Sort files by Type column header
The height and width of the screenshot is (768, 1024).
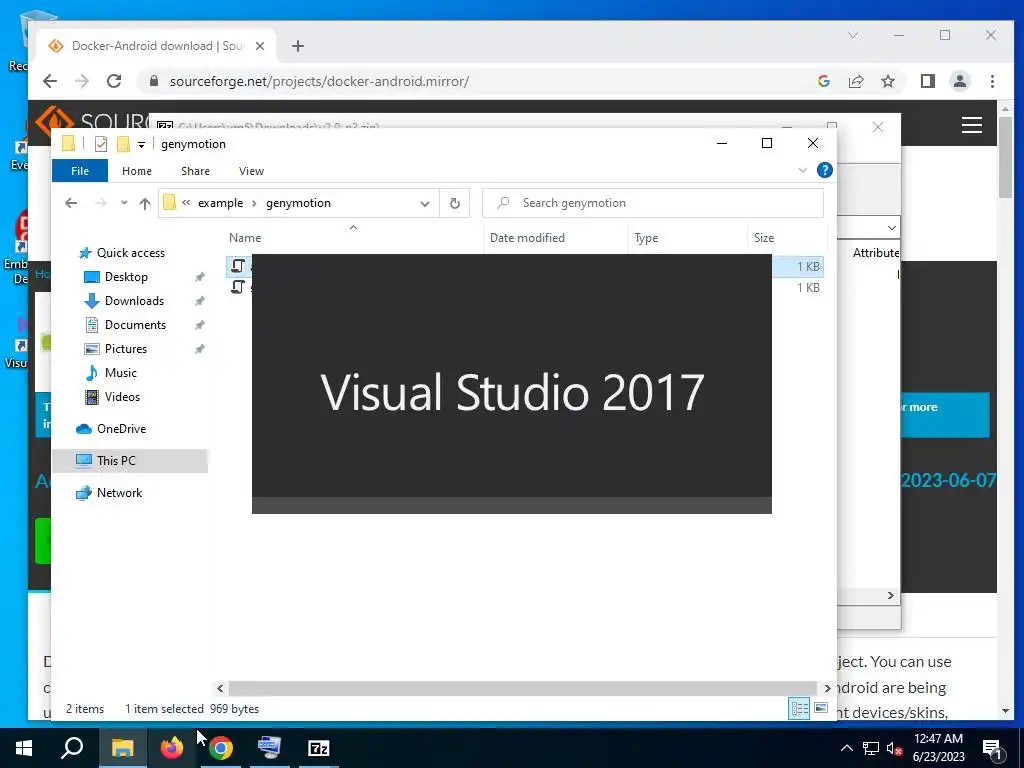coord(646,238)
